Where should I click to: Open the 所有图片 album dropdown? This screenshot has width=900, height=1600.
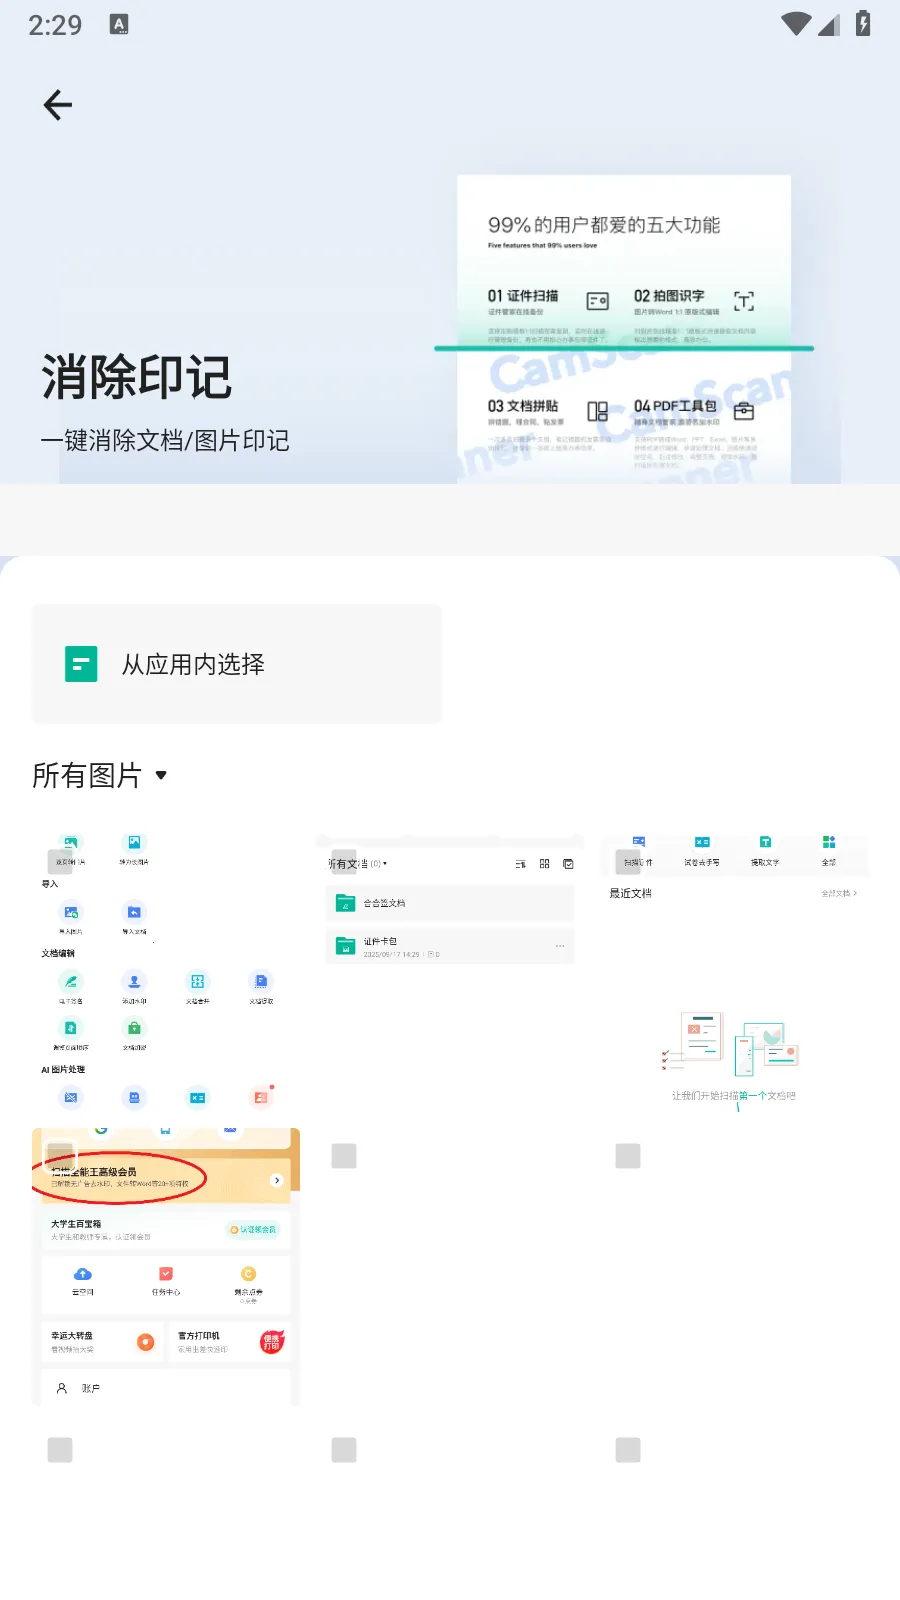coord(100,775)
